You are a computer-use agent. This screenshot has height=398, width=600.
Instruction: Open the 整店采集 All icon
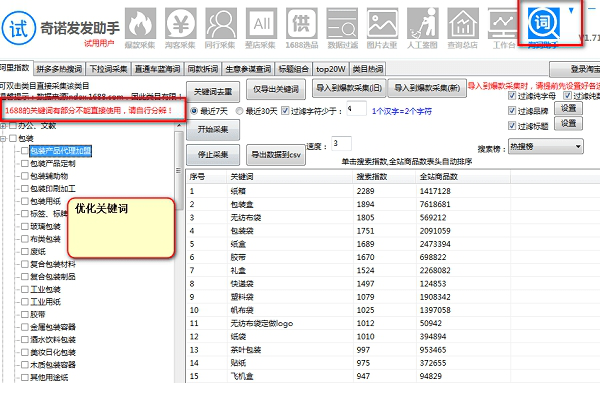[x=261, y=24]
